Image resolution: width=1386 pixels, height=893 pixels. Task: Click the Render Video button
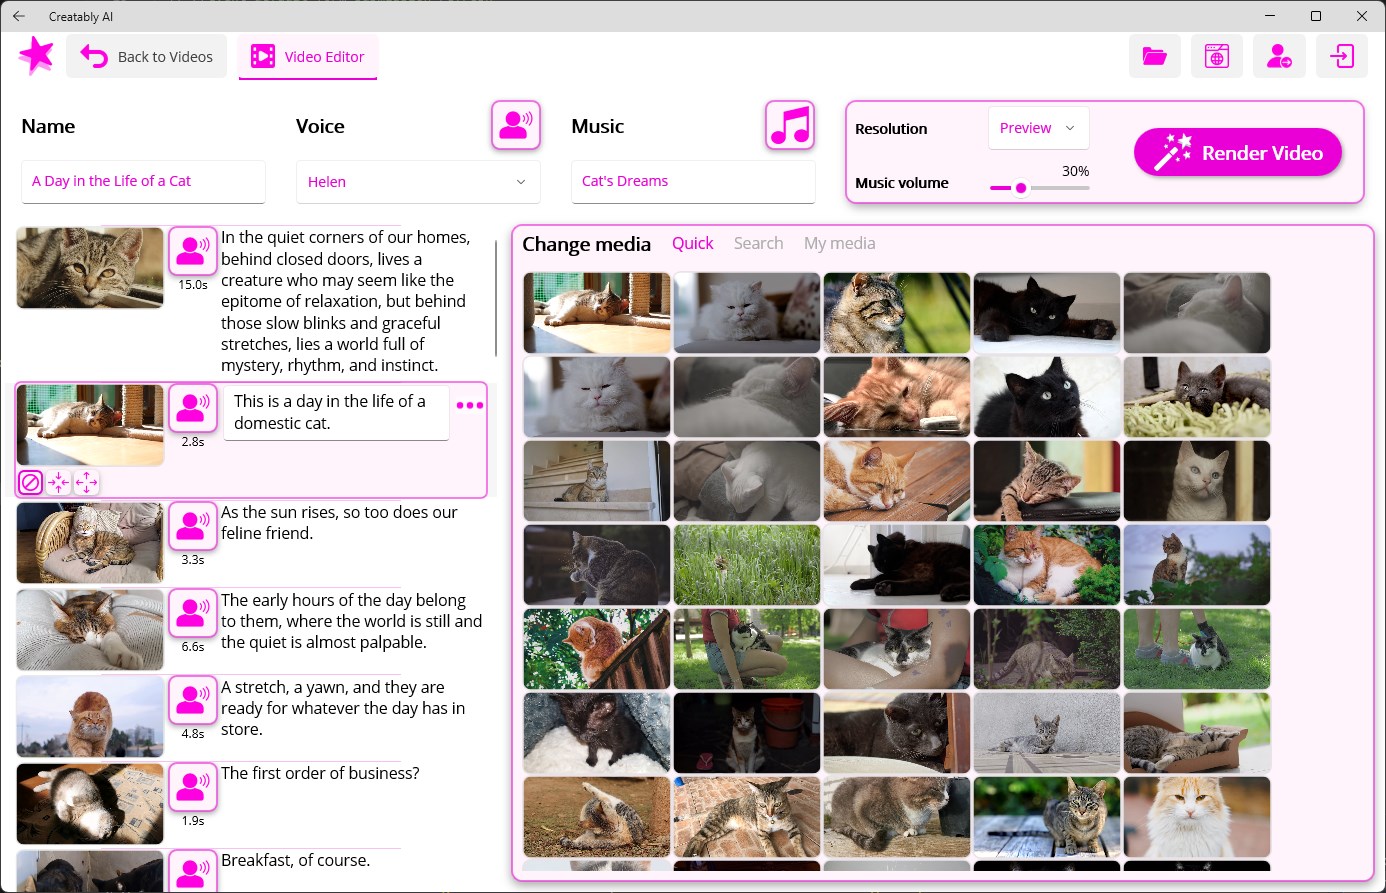click(x=1238, y=152)
